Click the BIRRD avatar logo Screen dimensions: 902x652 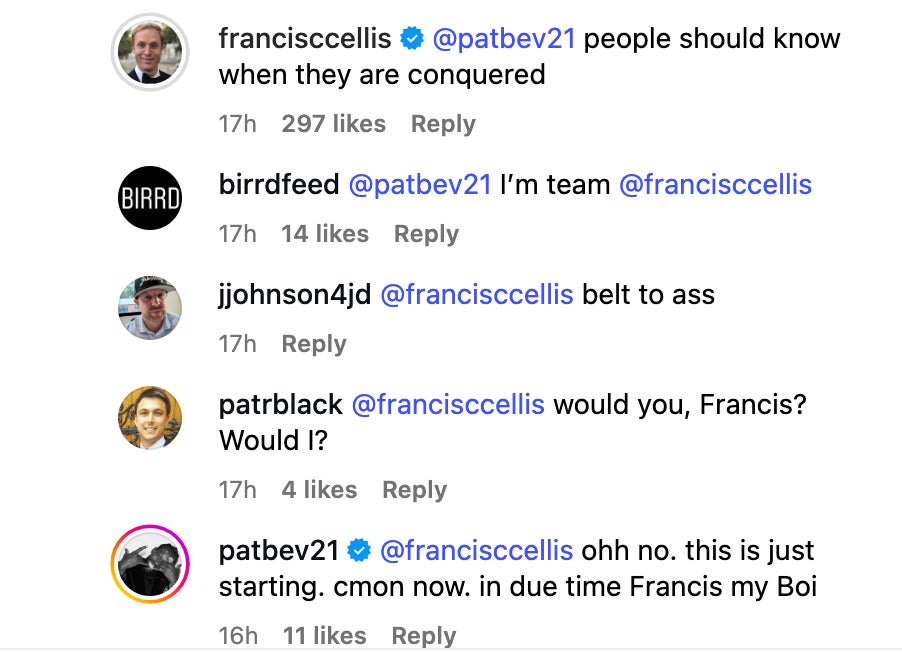150,197
